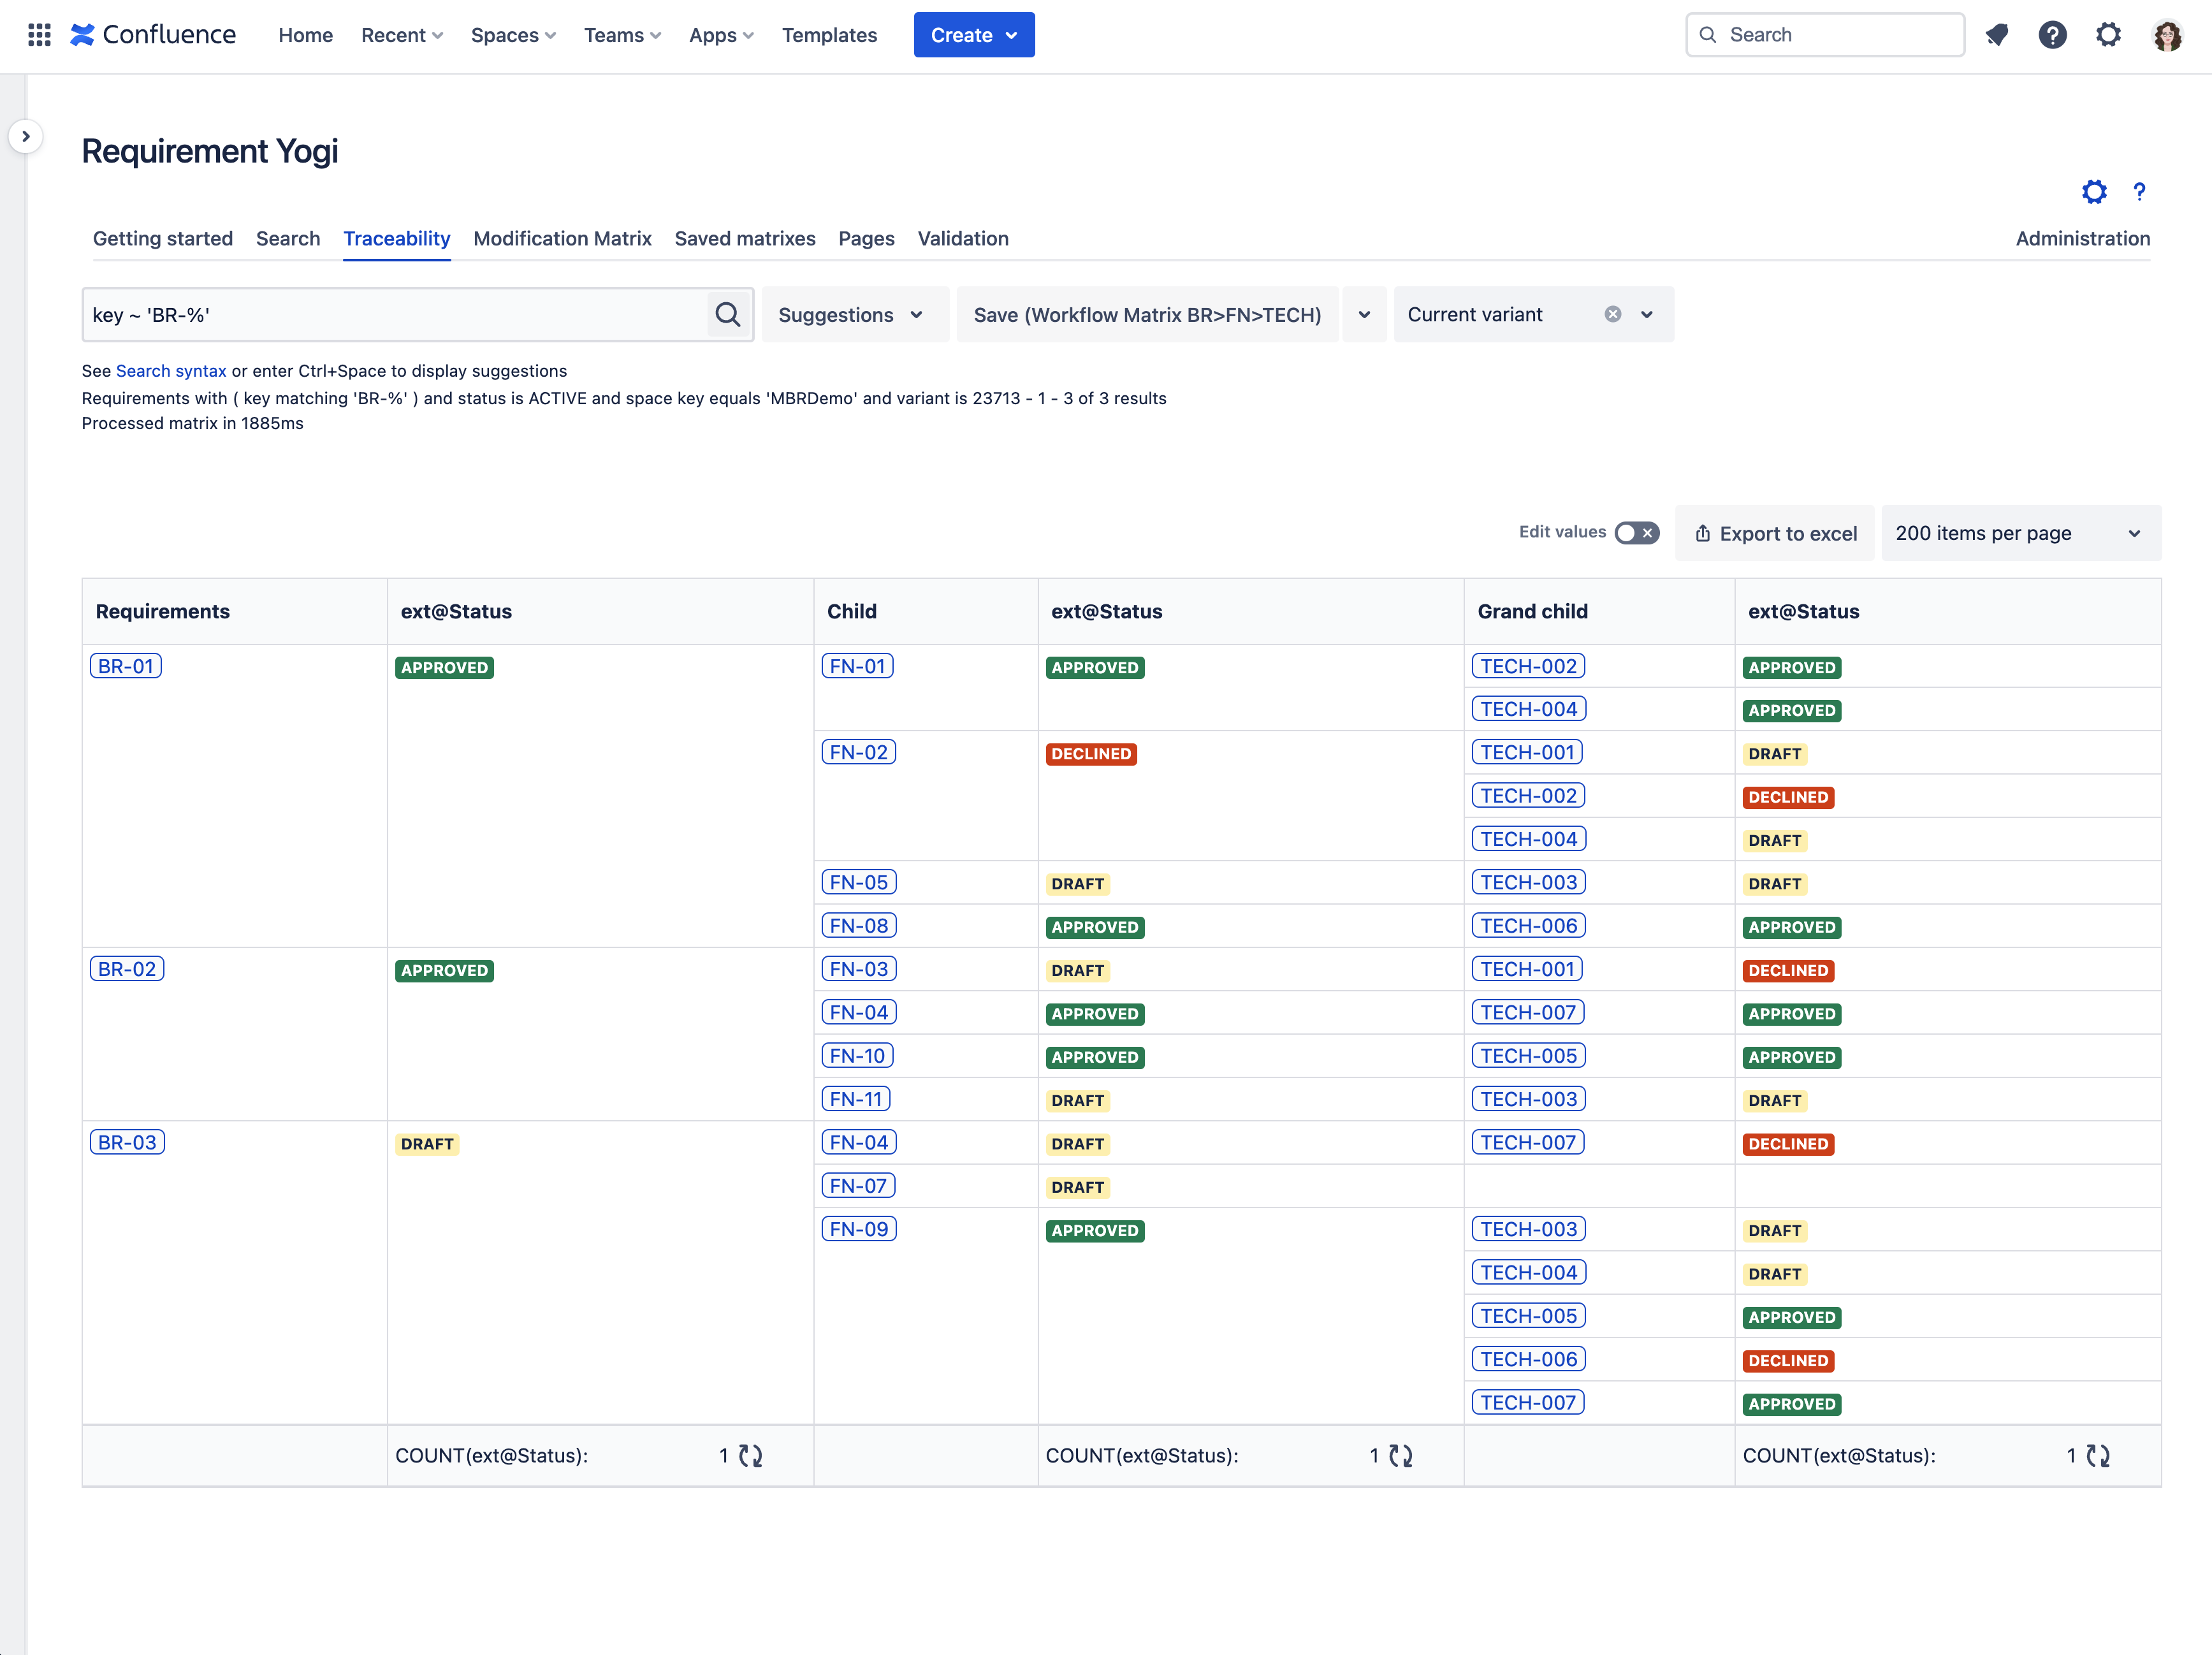Click the notifications megaphone icon
Image resolution: width=2212 pixels, height=1655 pixels.
coord(1996,35)
